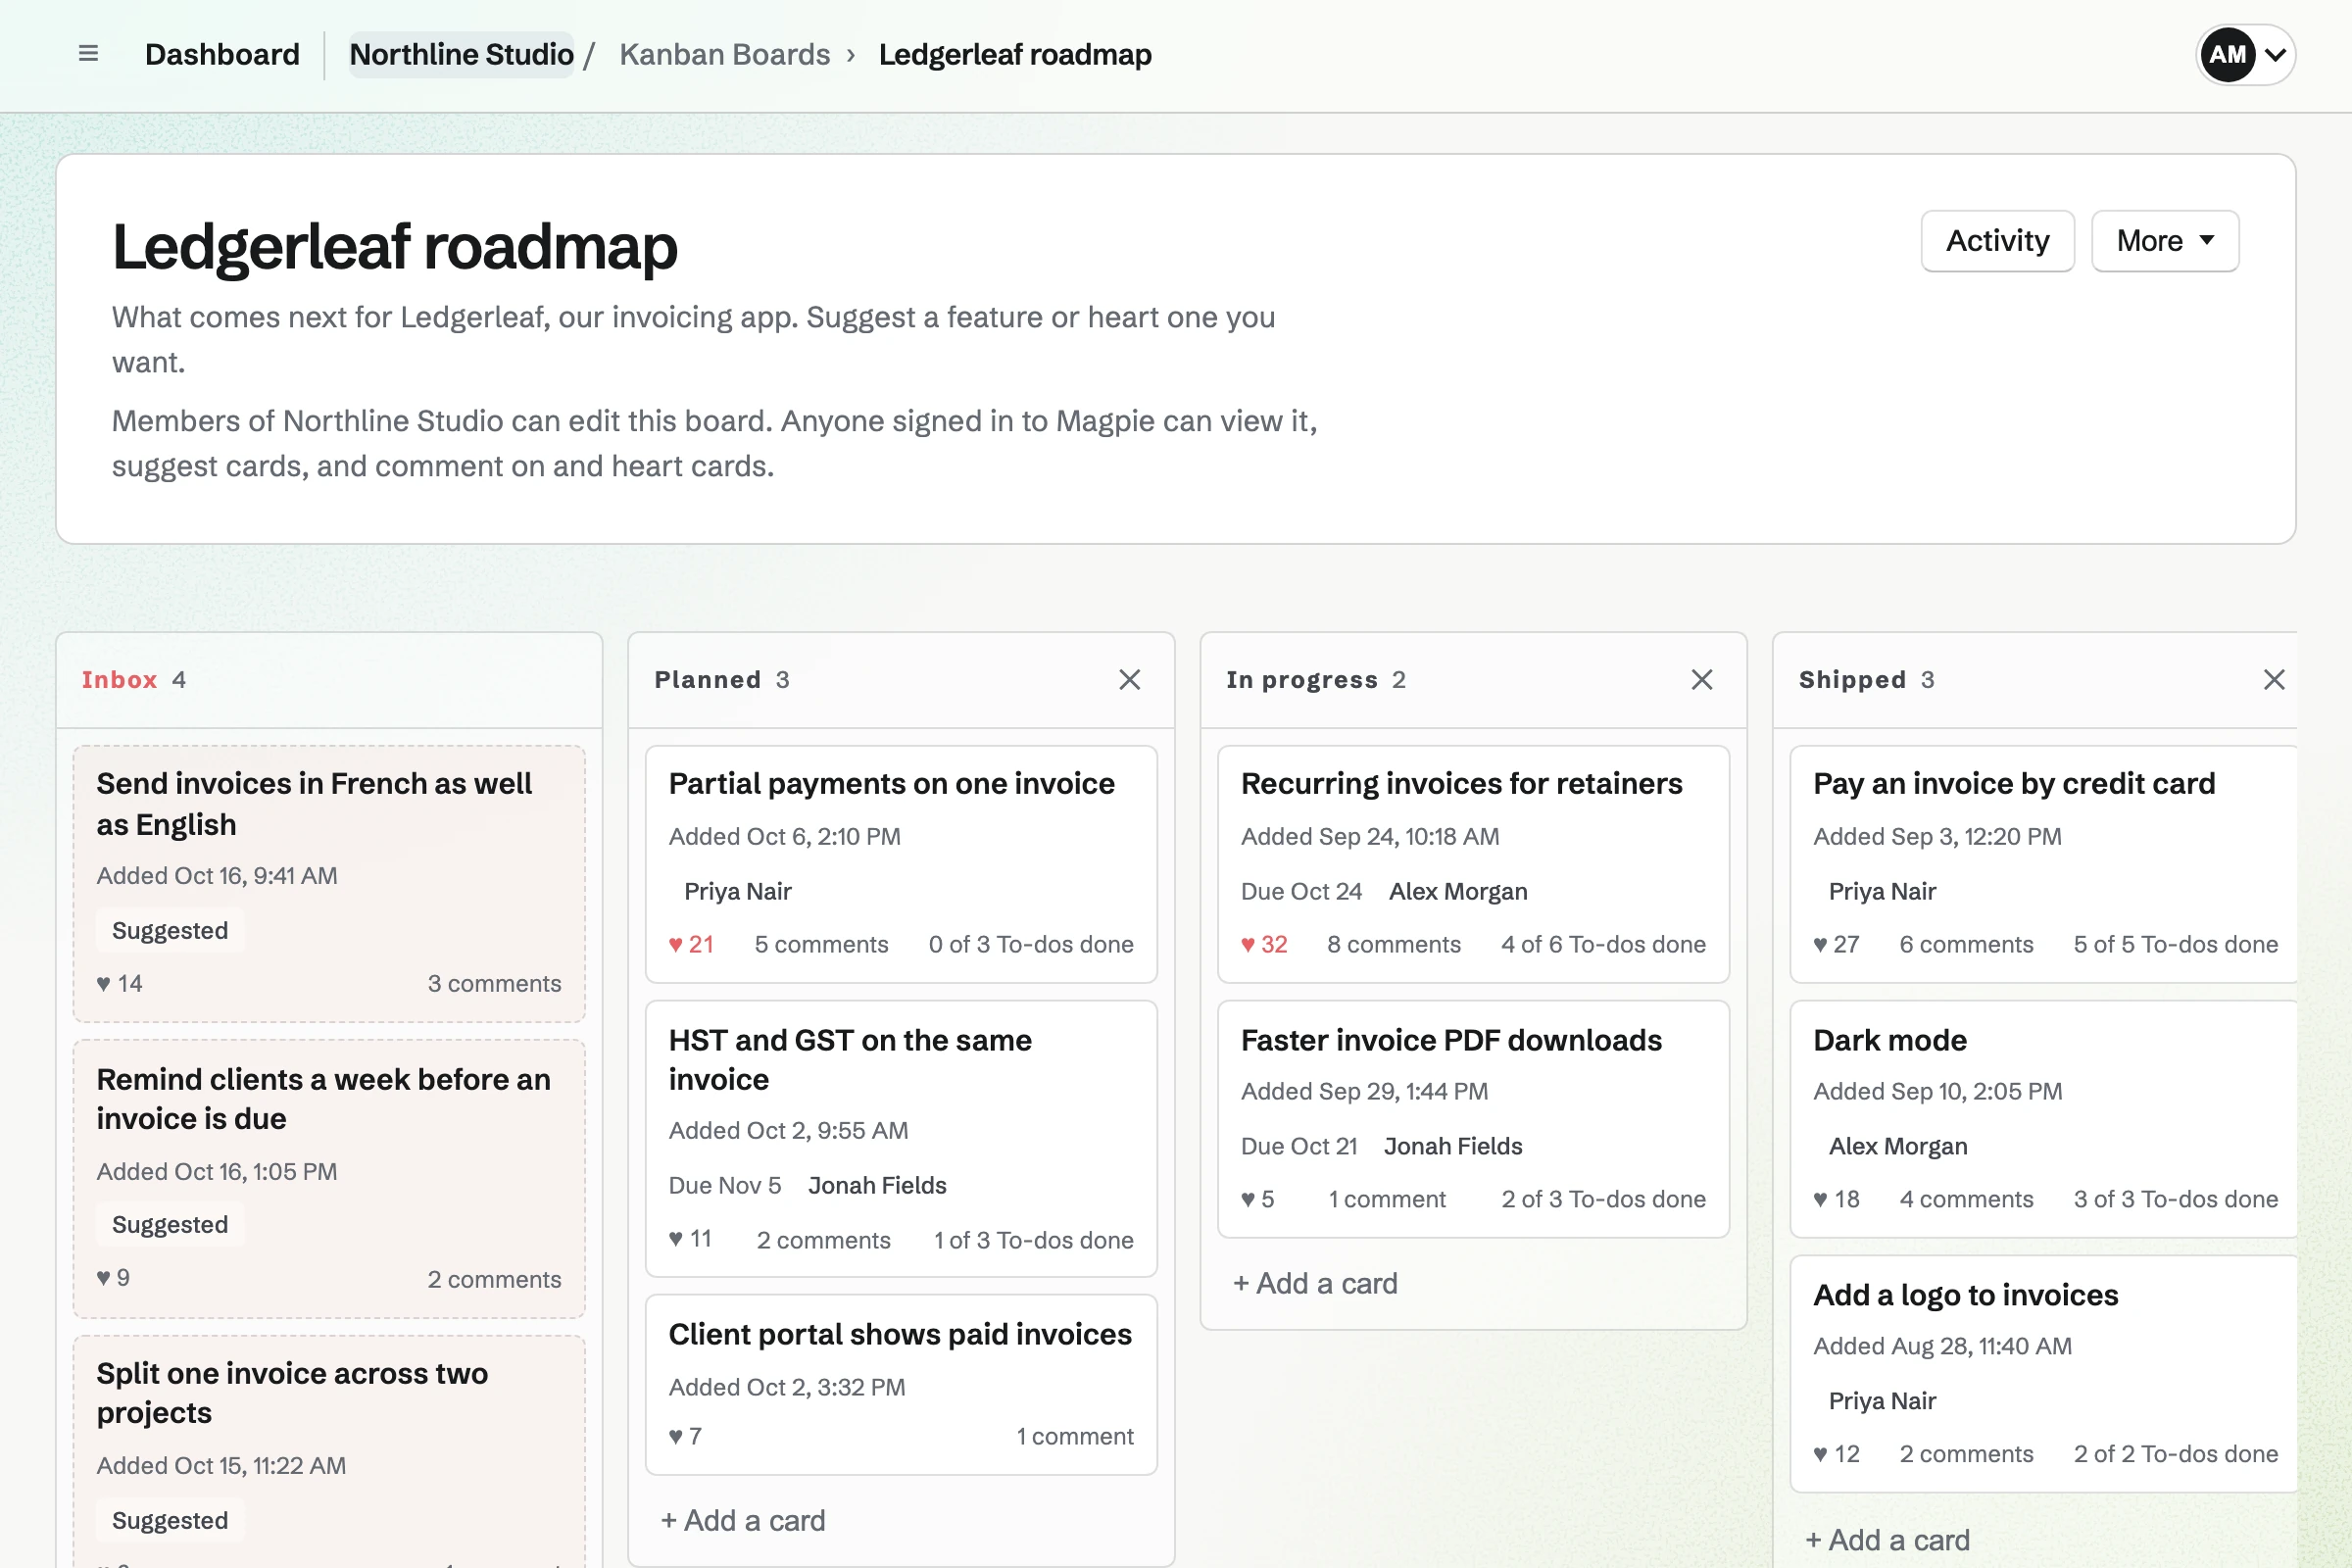
Task: Heart the Send invoices in French card
Action: (x=119, y=983)
